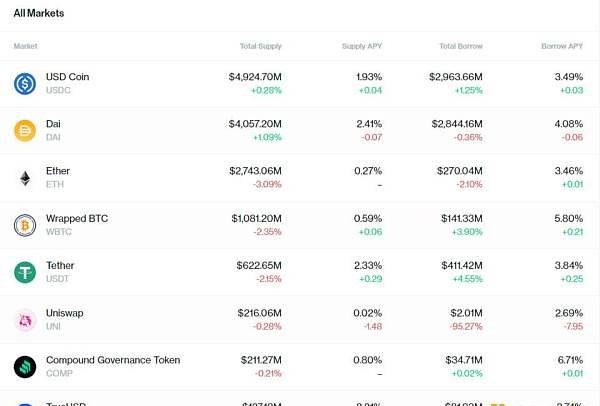
Task: Select the $1,081.20M total supply value
Action: coord(256,218)
